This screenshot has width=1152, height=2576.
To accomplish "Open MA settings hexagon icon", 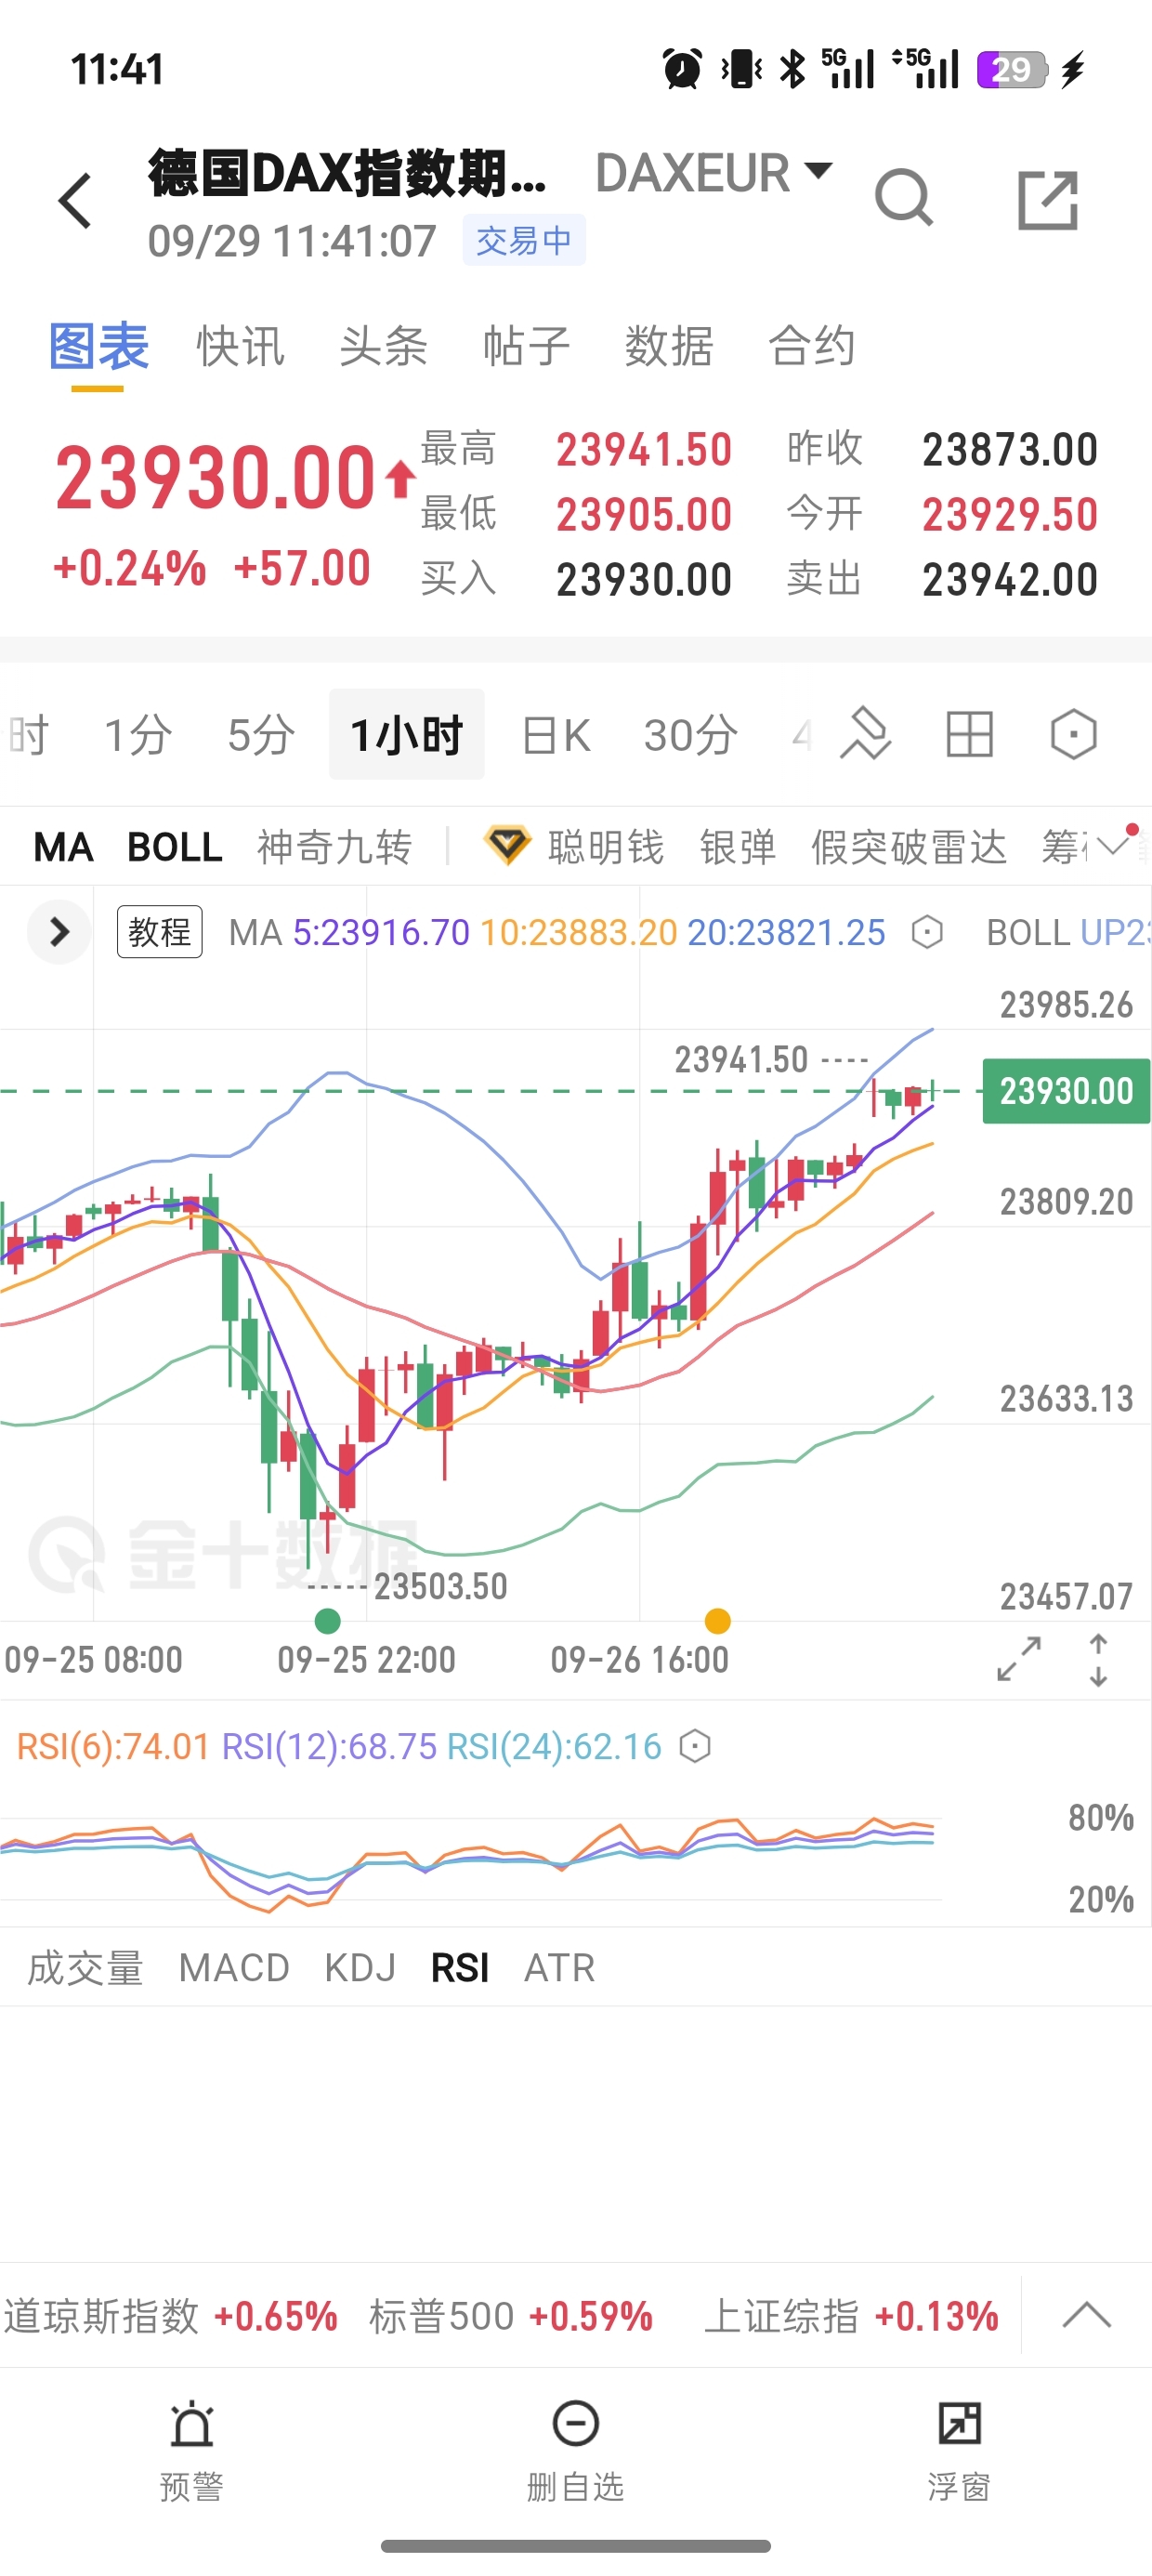I will 927,932.
